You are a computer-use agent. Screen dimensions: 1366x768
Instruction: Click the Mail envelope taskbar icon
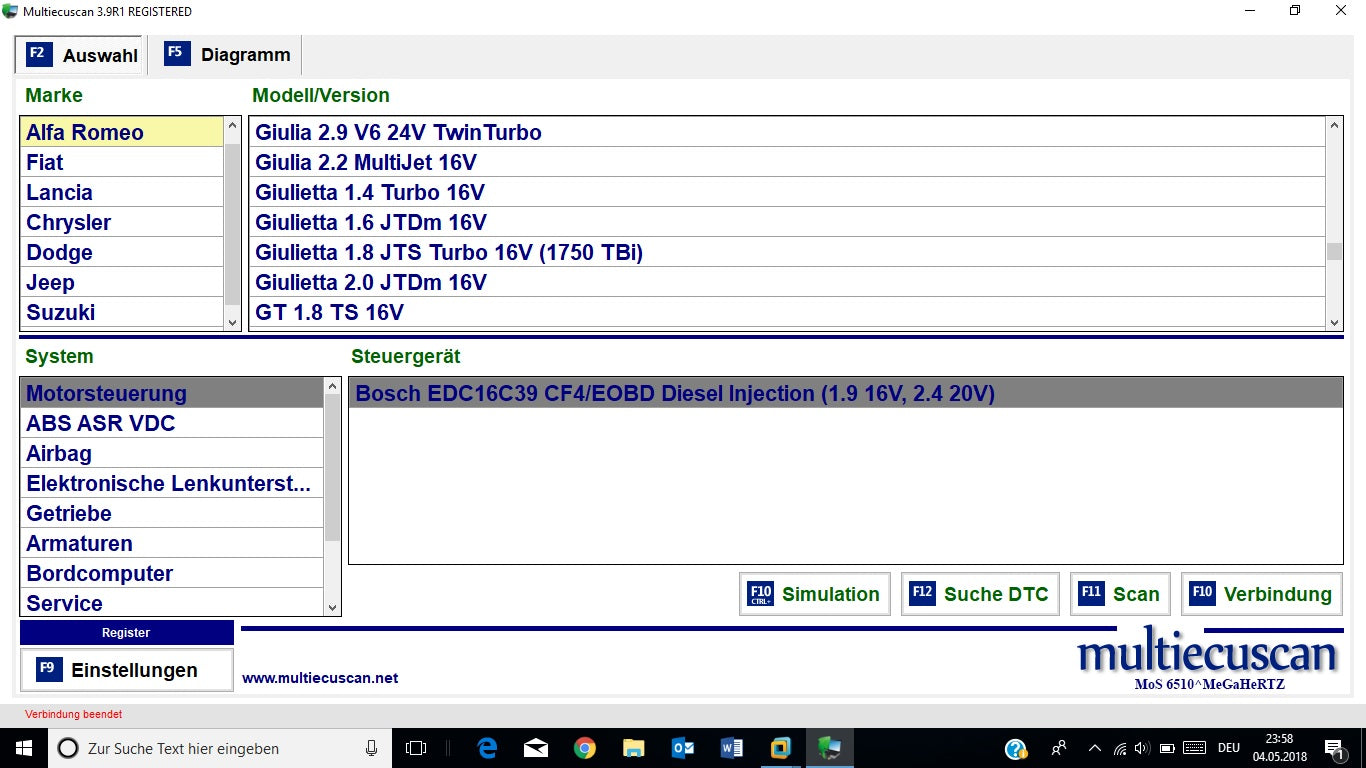tap(536, 748)
